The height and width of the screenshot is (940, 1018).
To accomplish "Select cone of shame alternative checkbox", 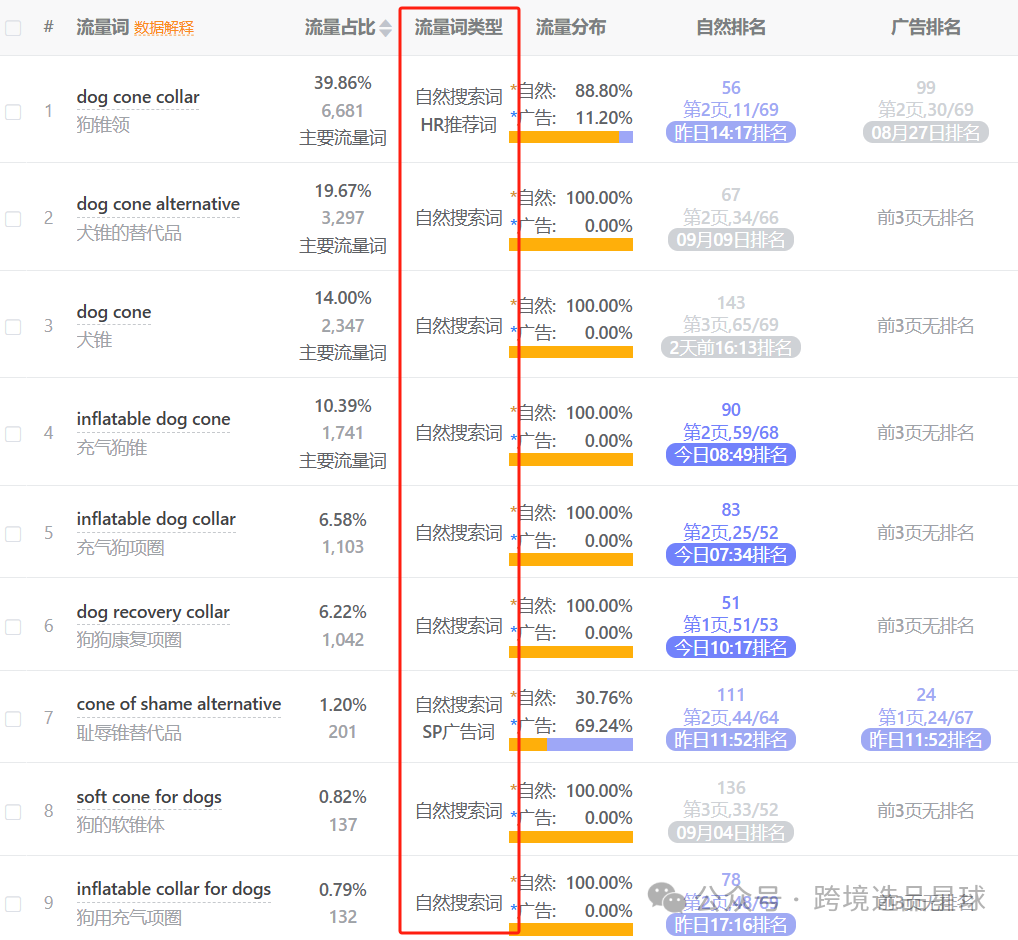I will click(13, 719).
